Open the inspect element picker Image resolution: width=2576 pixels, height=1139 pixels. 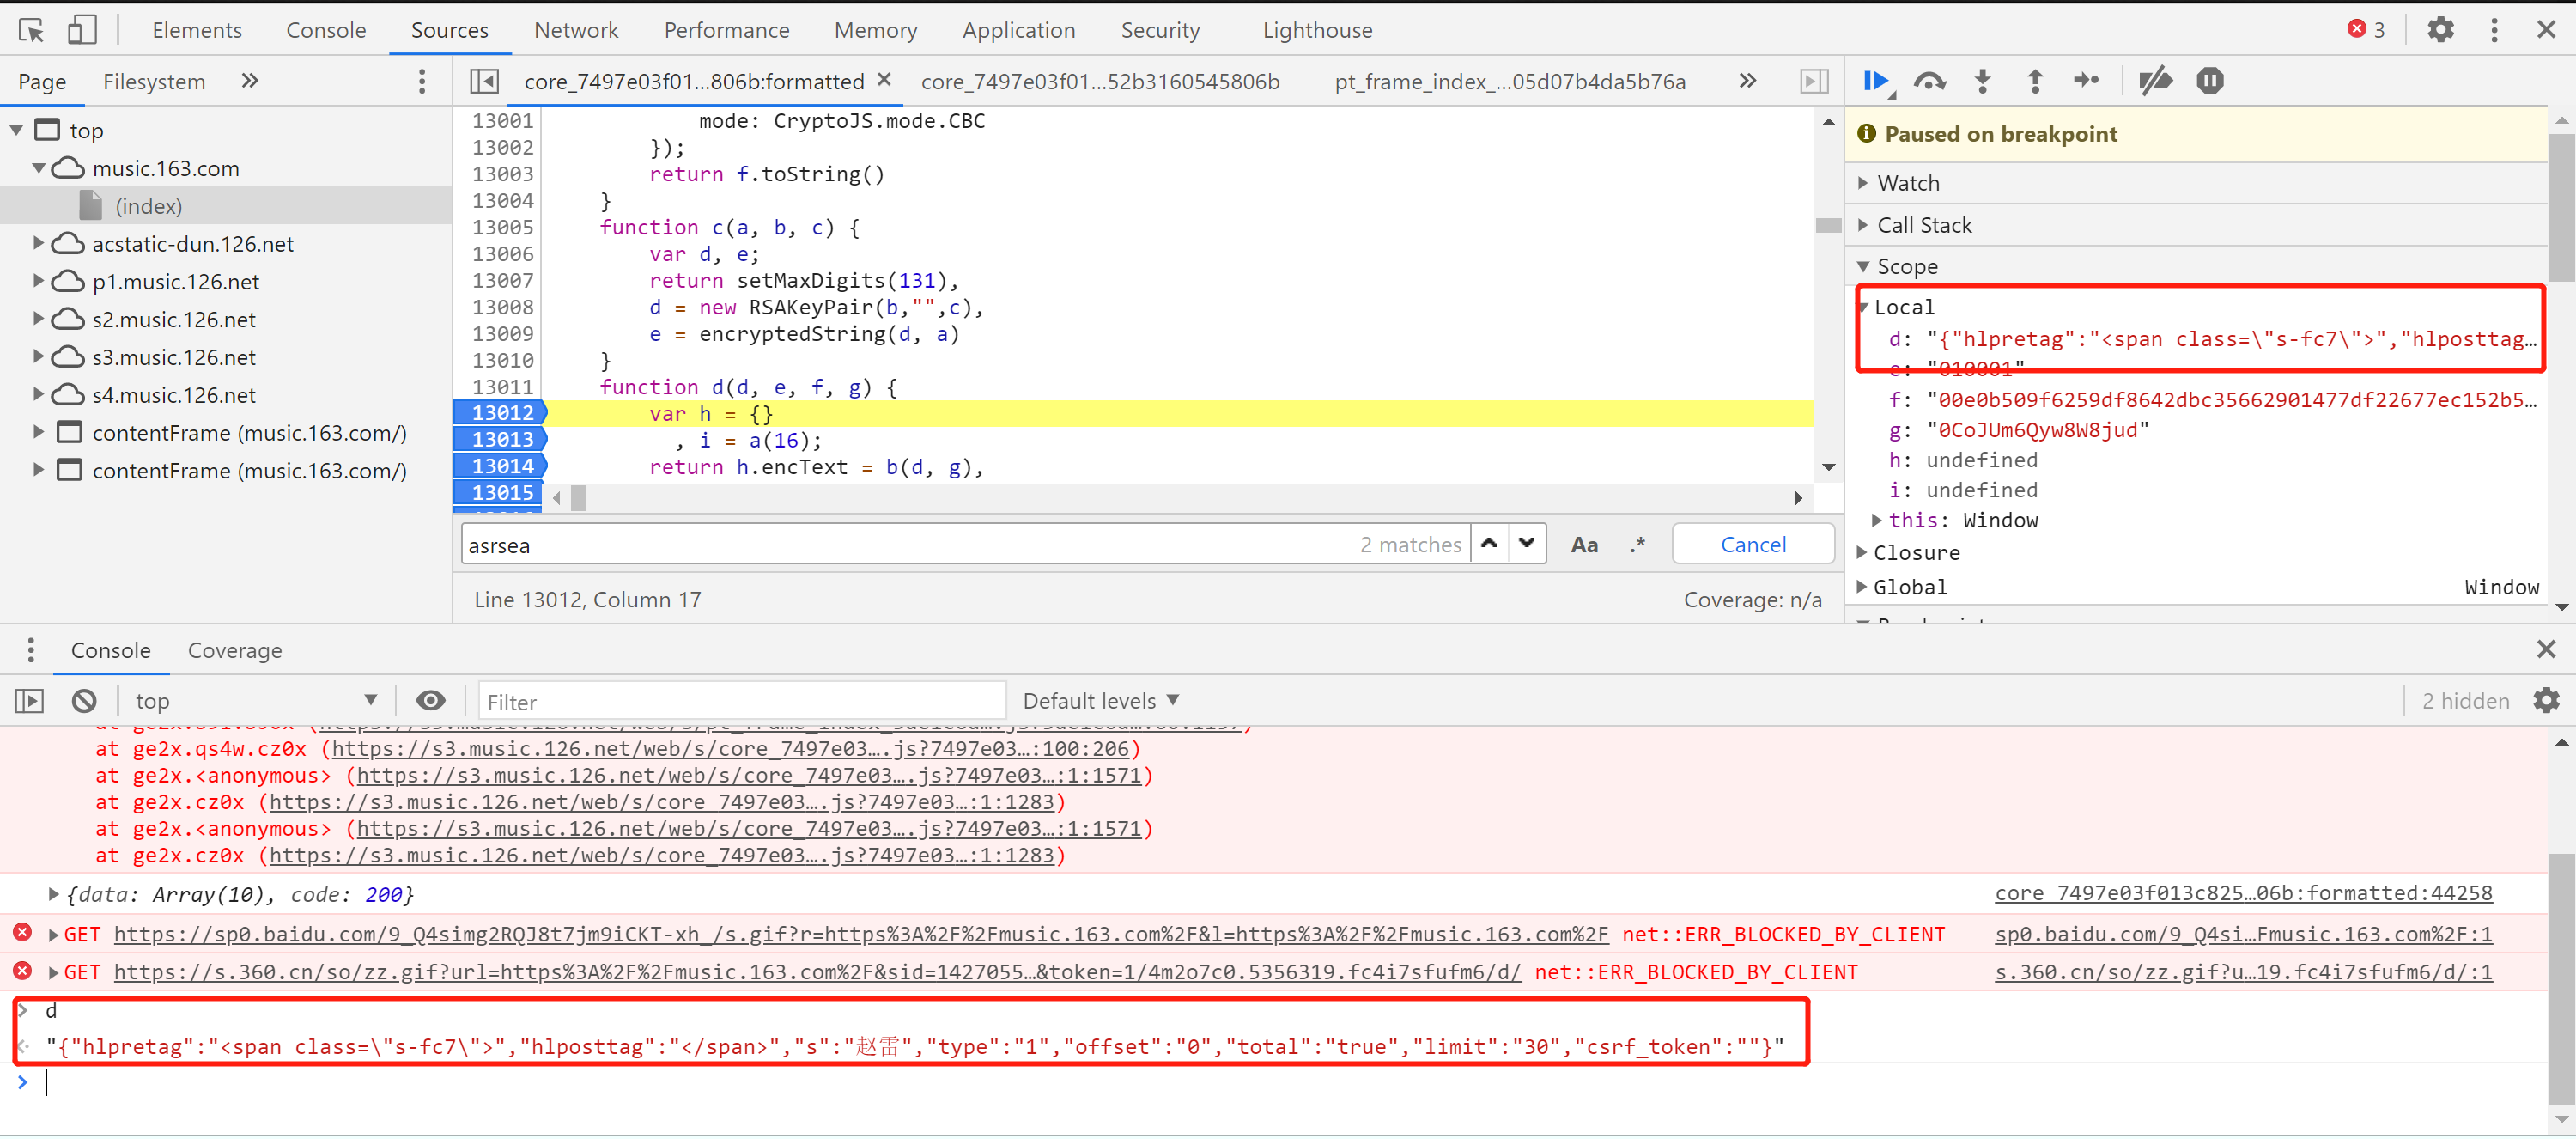tap(31, 30)
